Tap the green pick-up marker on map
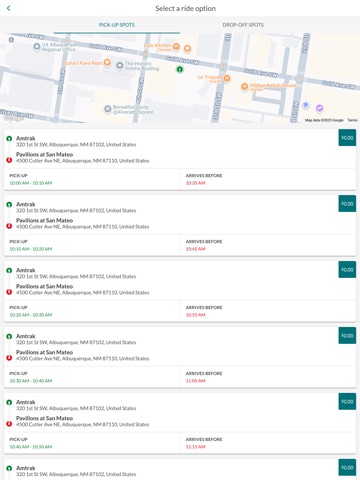Image resolution: width=360 pixels, height=480 pixels. [180, 69]
